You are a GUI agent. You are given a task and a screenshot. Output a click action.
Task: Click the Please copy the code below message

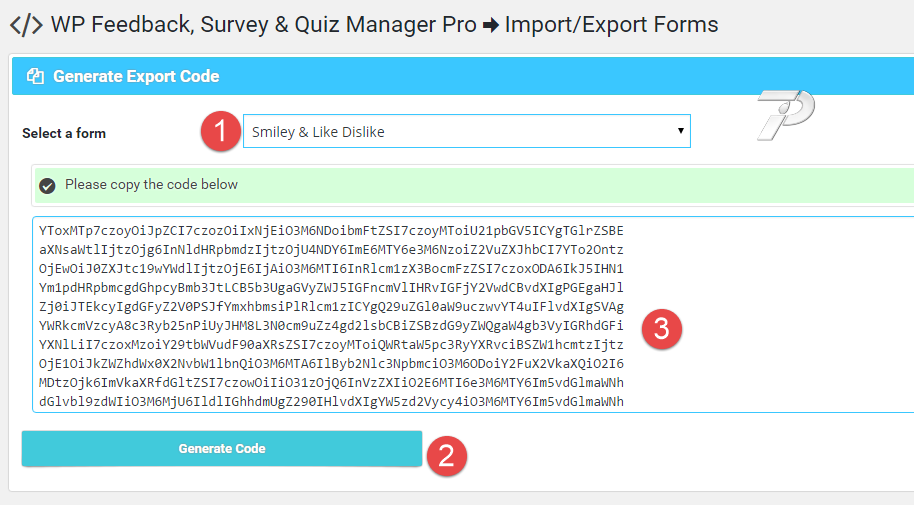(x=152, y=184)
